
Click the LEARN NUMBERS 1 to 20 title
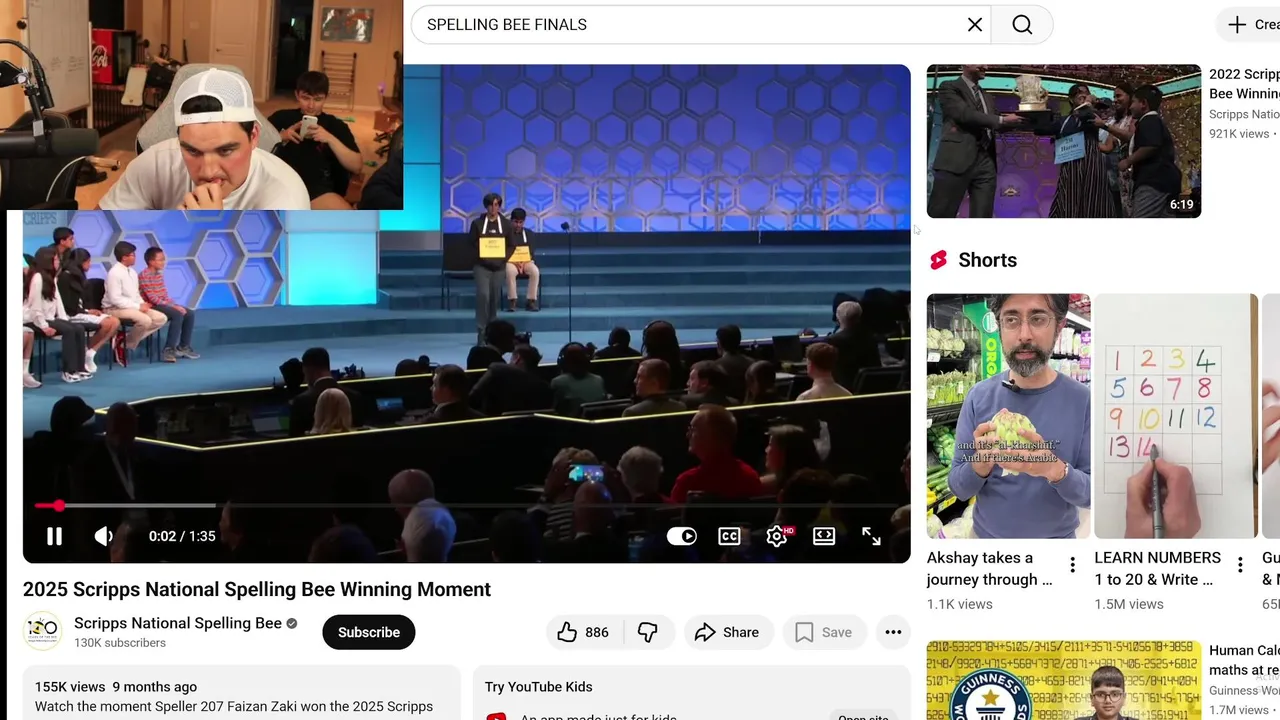coord(1157,569)
